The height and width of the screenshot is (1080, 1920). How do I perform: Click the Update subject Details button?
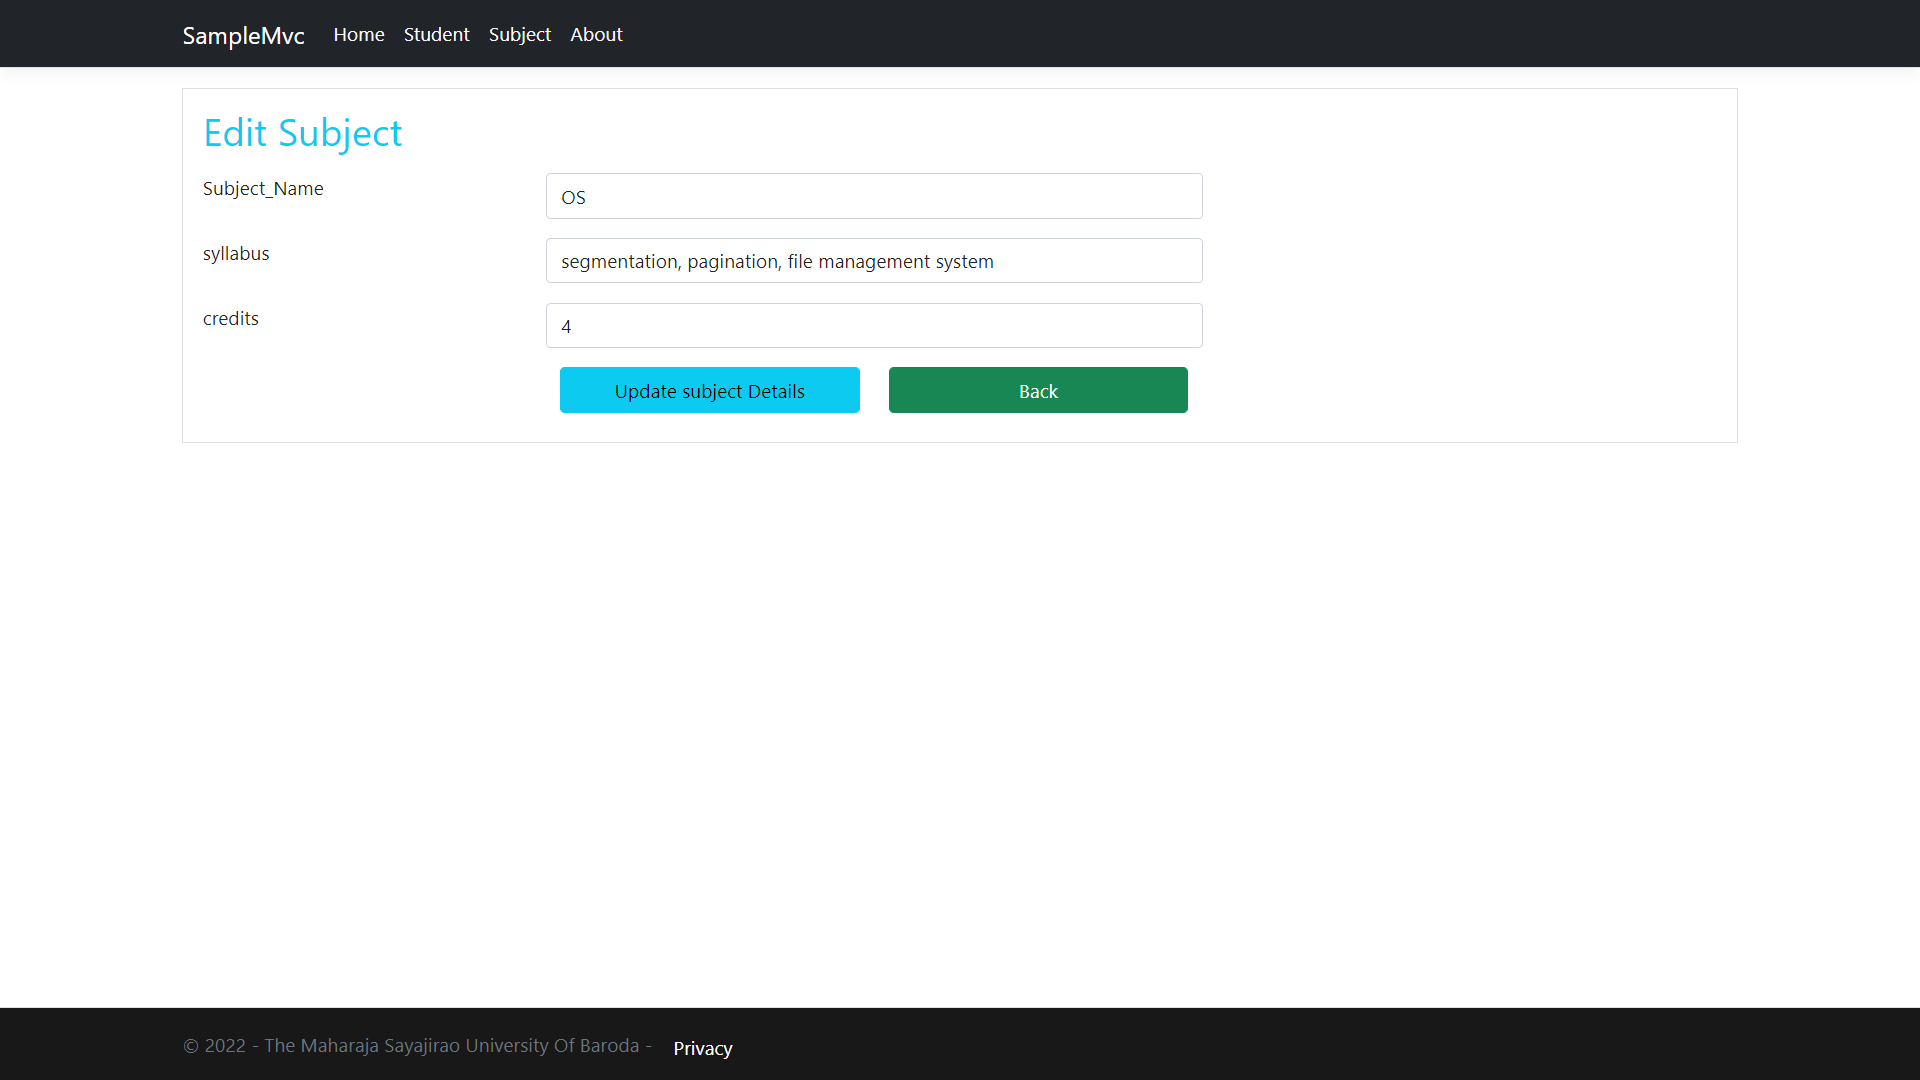tap(710, 390)
